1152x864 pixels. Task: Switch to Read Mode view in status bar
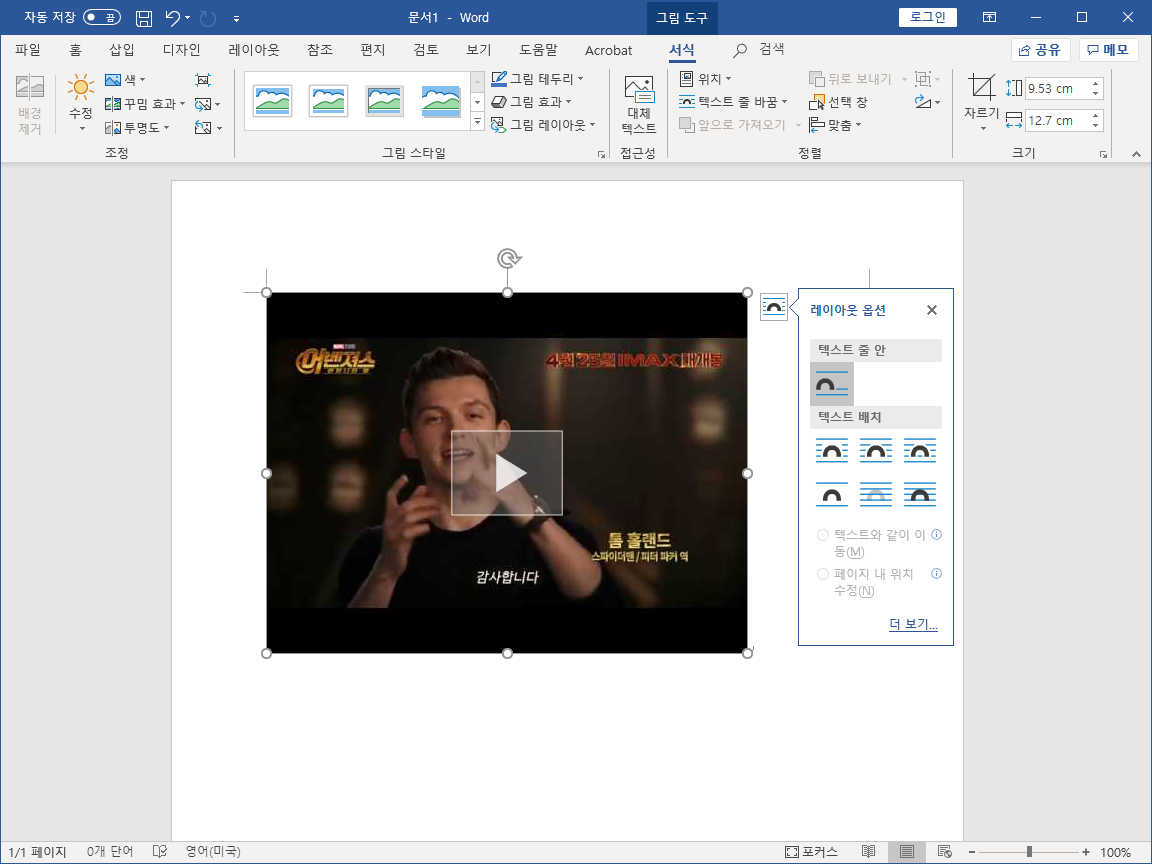[868, 852]
